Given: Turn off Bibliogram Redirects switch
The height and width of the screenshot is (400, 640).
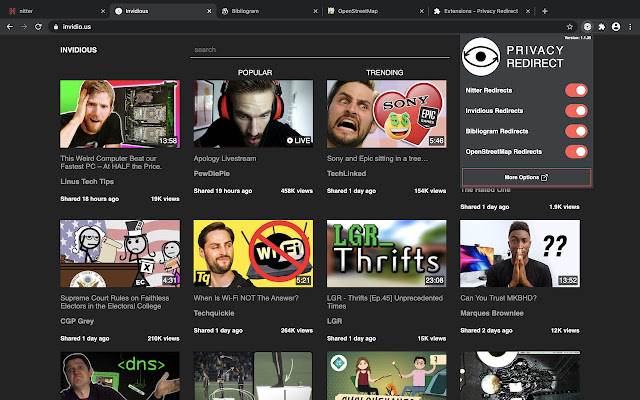Looking at the screenshot, I should click(x=576, y=131).
